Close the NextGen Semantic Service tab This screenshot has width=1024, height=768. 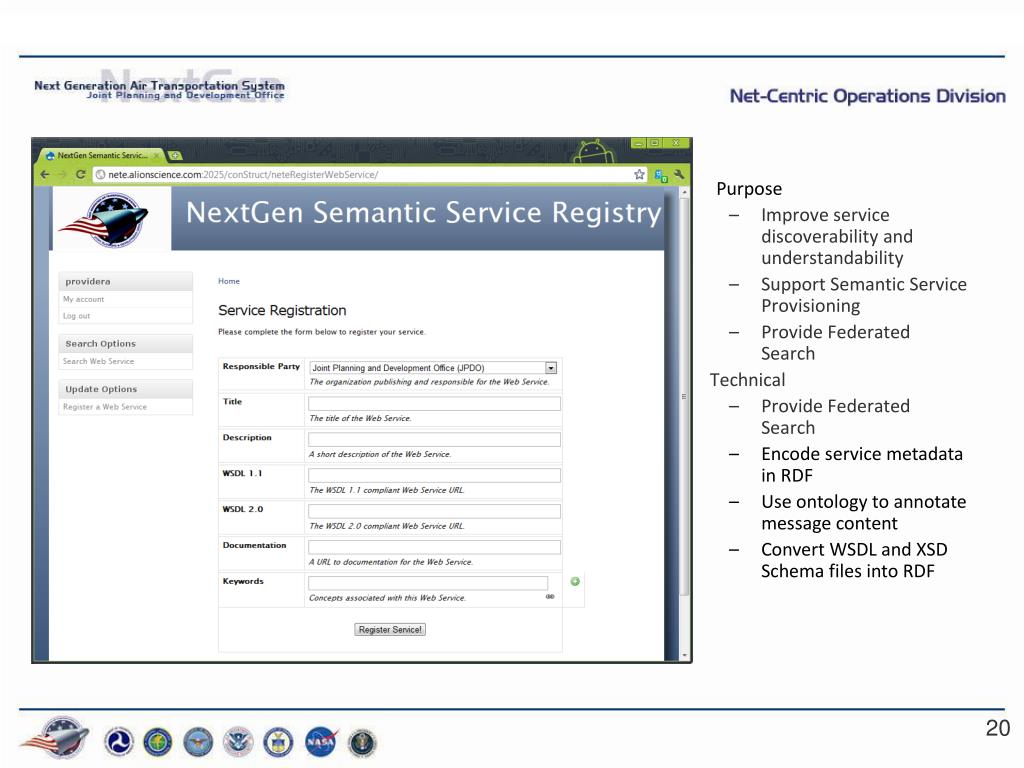156,155
